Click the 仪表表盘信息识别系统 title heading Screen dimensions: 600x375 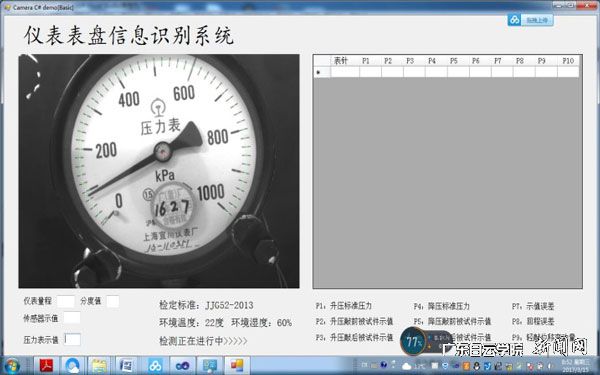129,36
